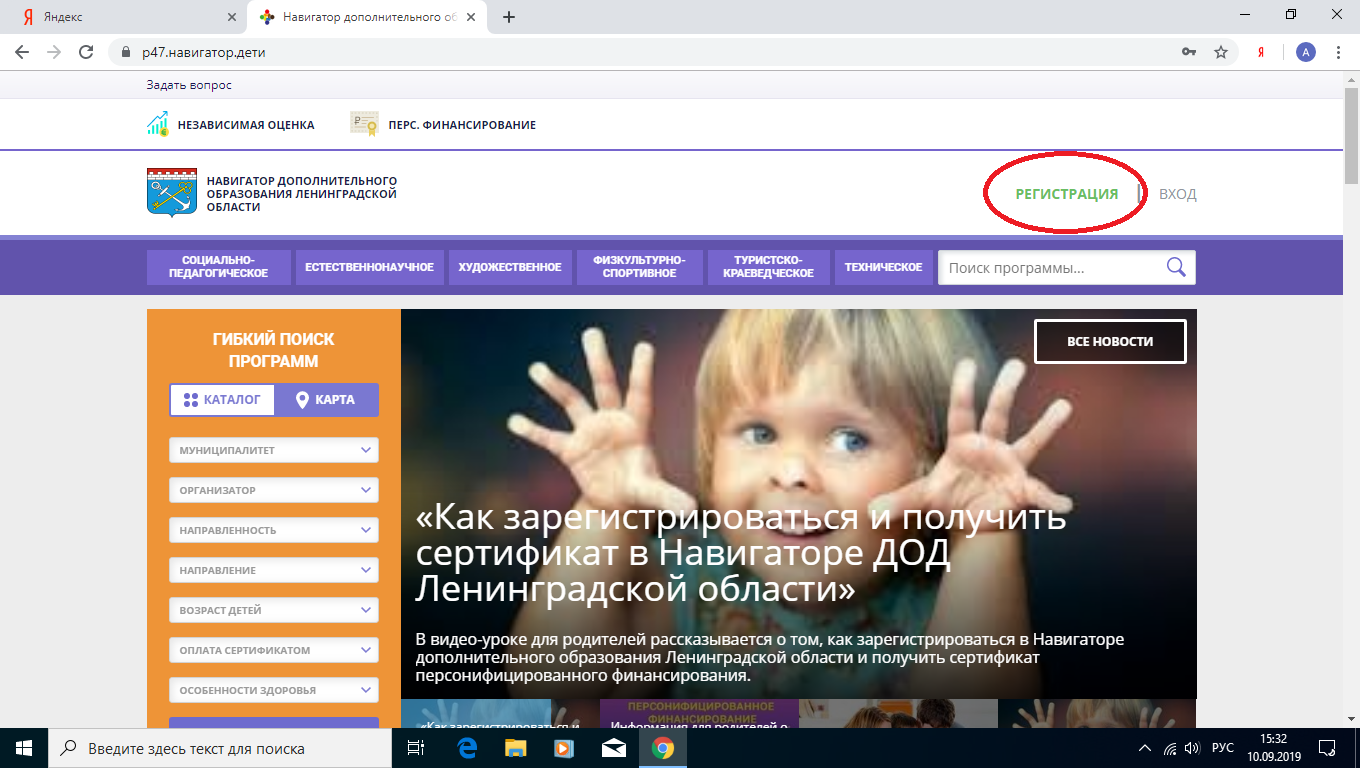Bookmark this page with the star icon
Image resolution: width=1360 pixels, height=768 pixels.
click(1220, 52)
